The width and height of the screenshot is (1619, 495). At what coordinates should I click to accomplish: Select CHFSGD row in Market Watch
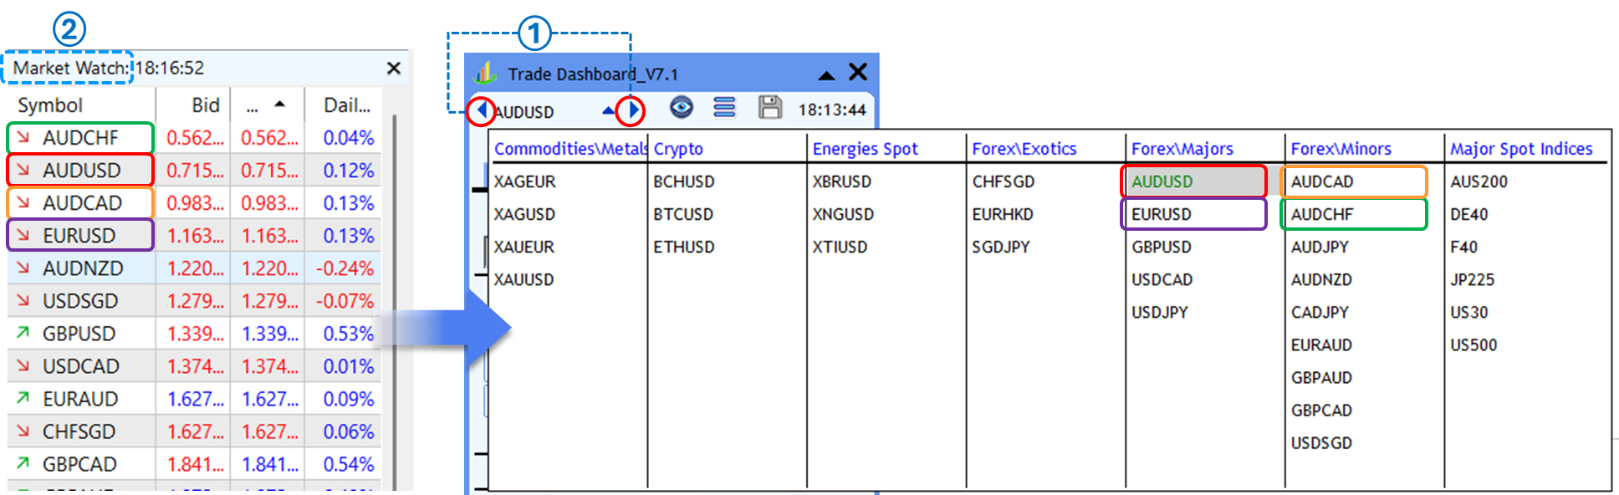click(x=194, y=432)
